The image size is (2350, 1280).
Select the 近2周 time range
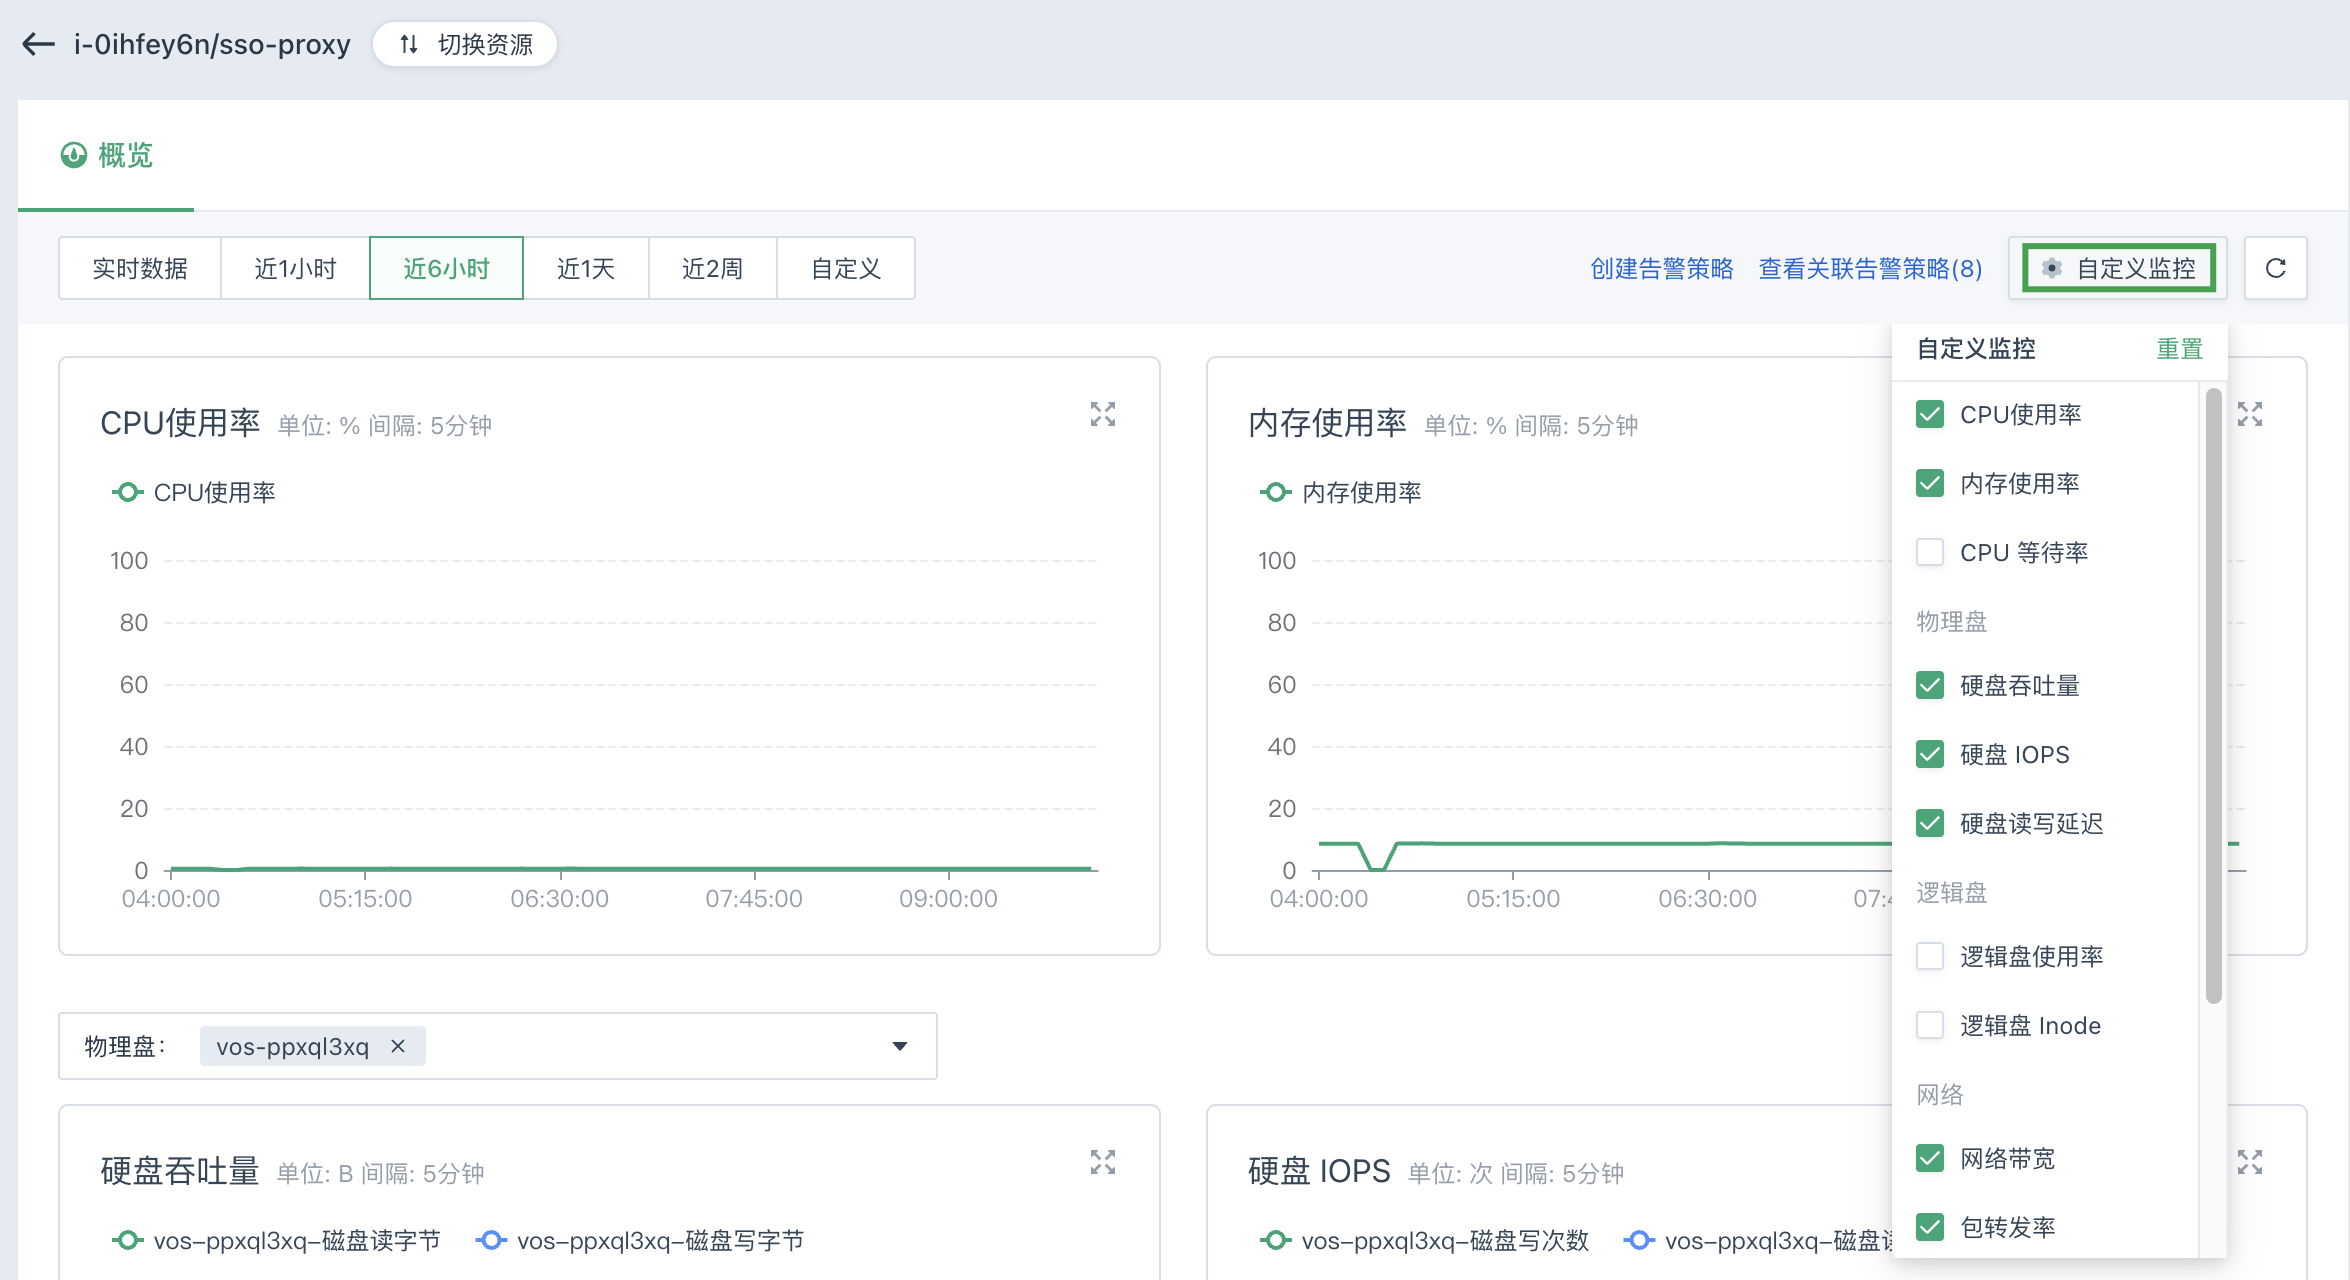712,268
